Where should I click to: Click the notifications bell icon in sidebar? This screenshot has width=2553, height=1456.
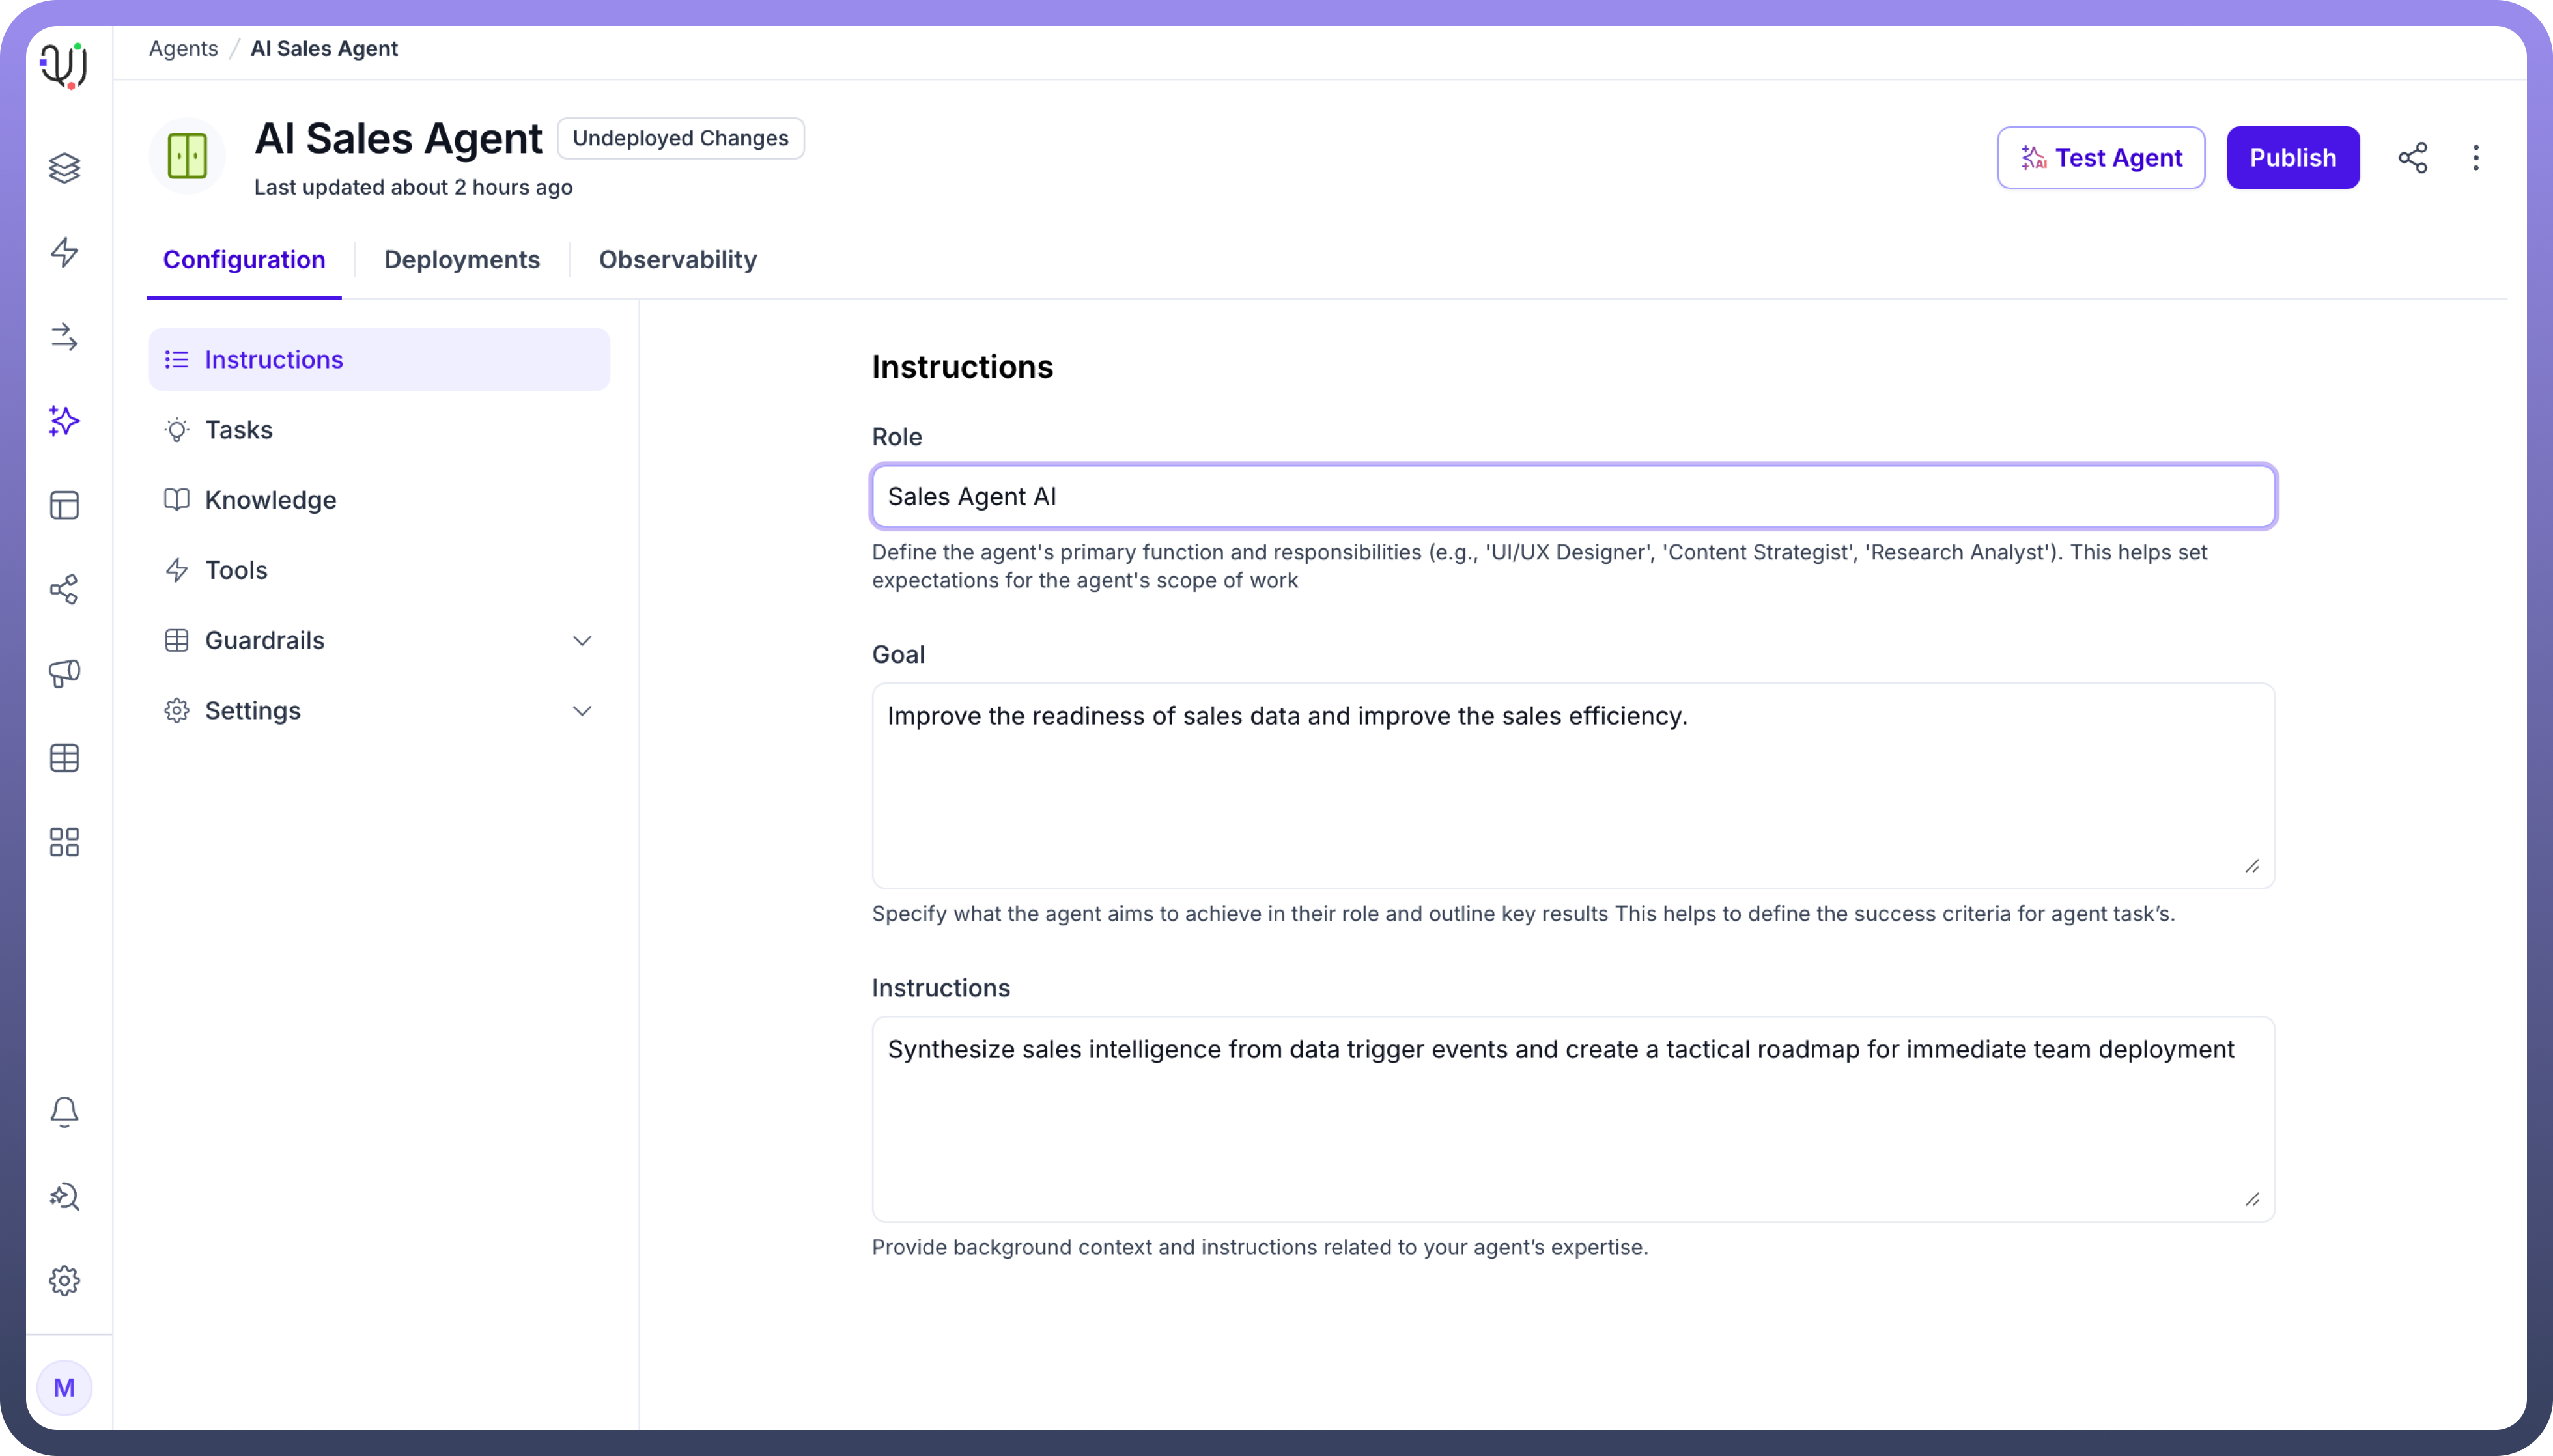64,1112
